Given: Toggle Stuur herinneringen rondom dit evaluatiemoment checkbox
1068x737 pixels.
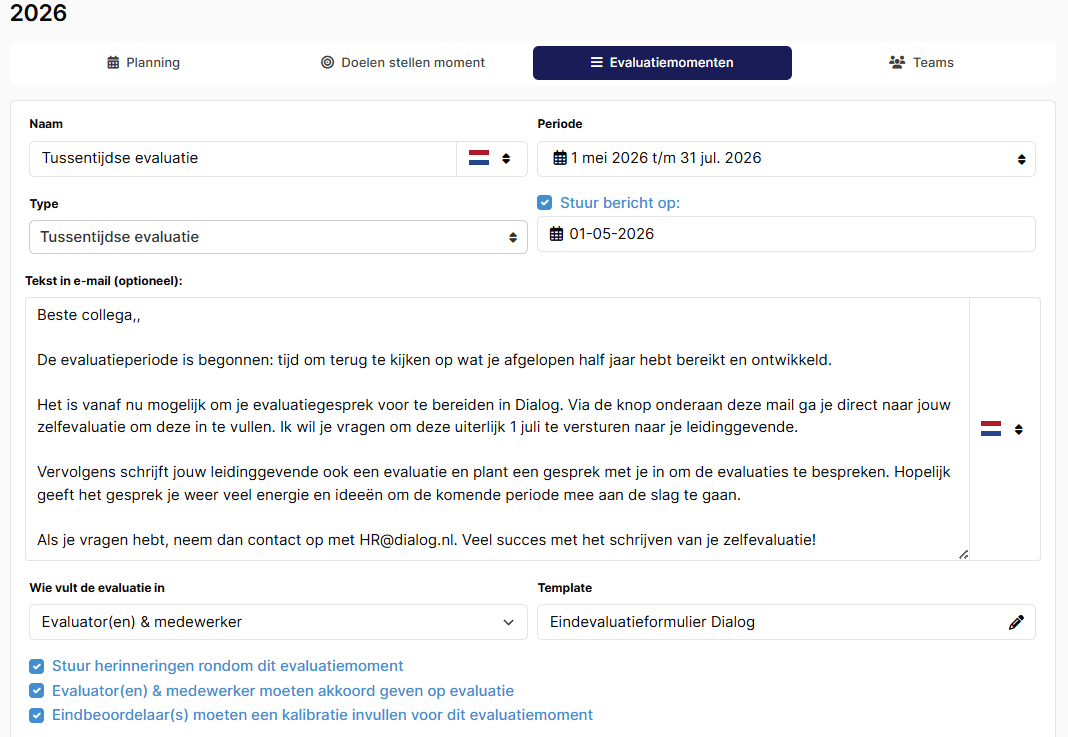Looking at the screenshot, I should click(x=37, y=666).
